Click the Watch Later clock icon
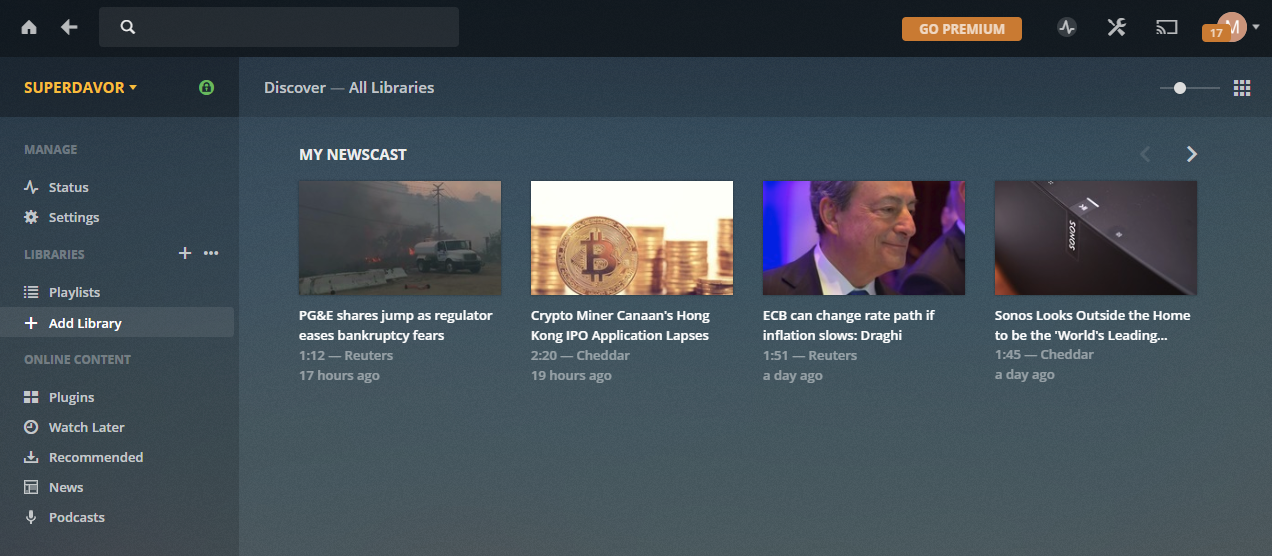Viewport: 1272px width, 556px height. (x=31, y=427)
